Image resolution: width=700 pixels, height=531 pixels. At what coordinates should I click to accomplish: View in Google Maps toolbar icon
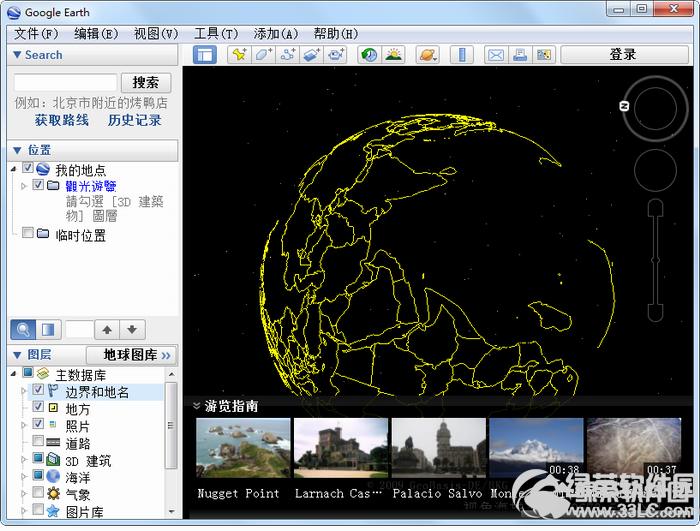[544, 55]
